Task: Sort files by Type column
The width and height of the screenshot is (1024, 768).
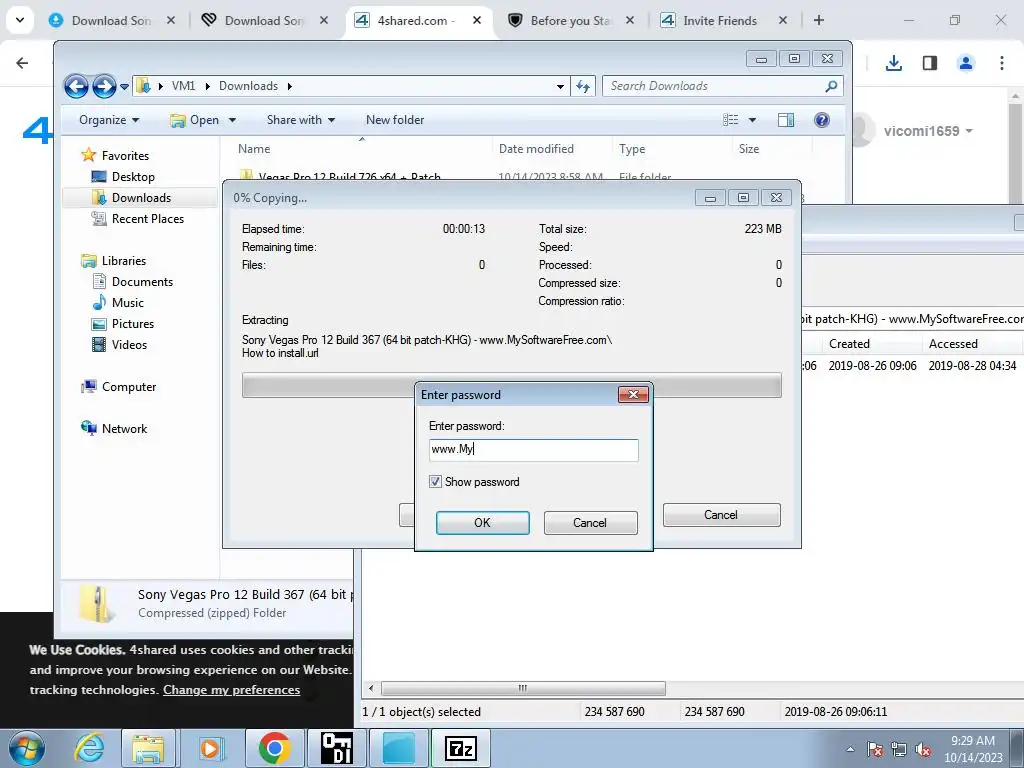Action: click(x=632, y=149)
